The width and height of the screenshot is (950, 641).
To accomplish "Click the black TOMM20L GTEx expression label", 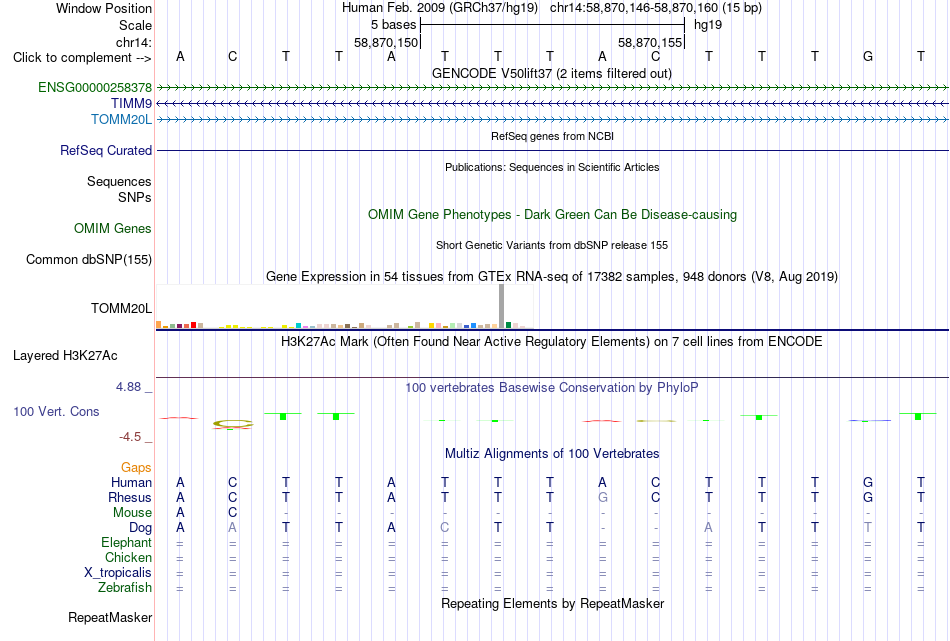I will [x=121, y=308].
